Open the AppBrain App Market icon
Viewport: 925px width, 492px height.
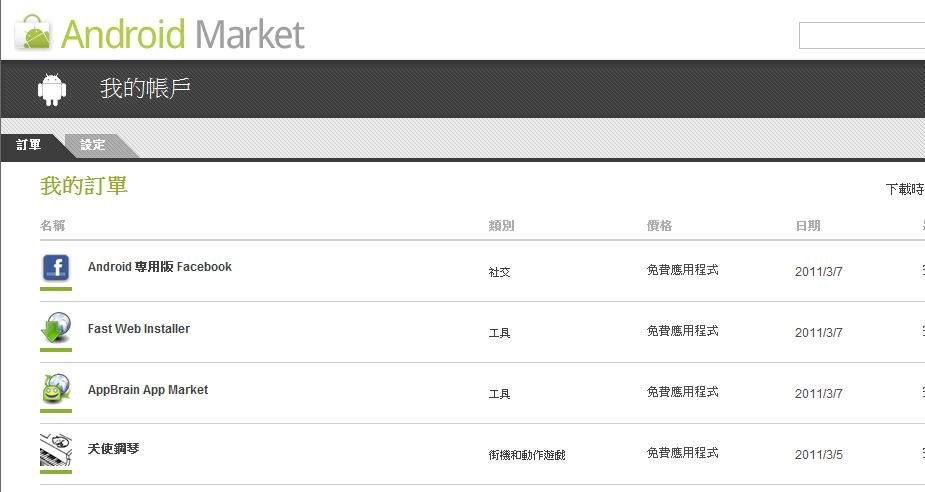pos(56,389)
